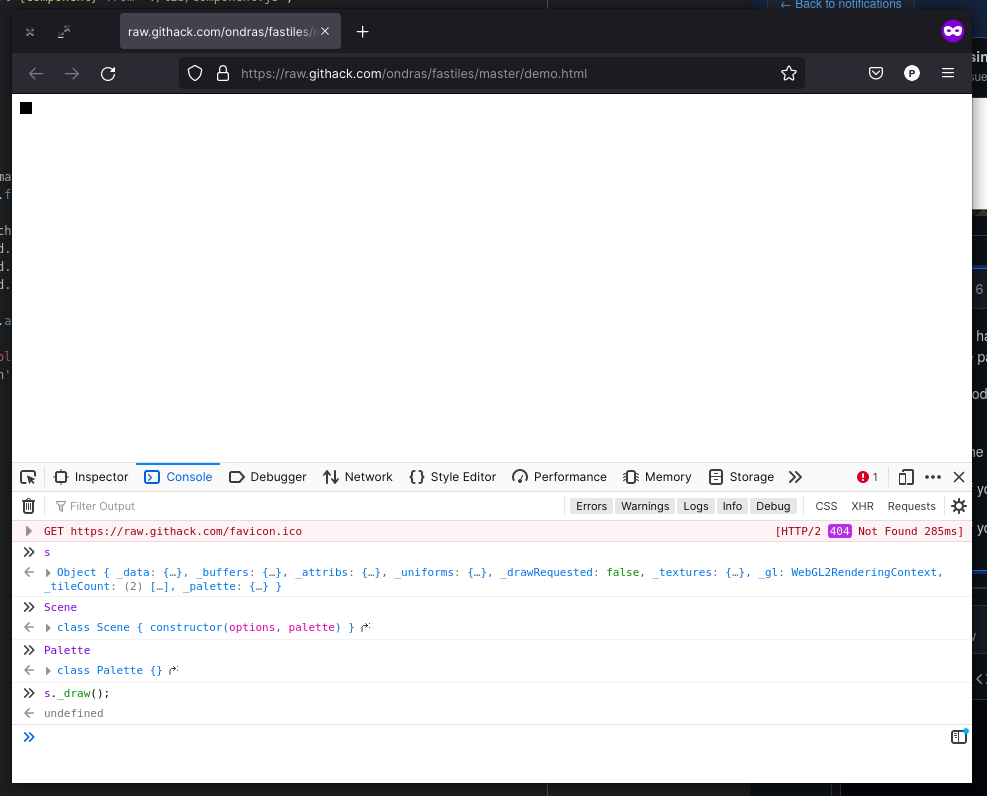
Task: Show more devtools tabs chevron
Action: pos(795,477)
